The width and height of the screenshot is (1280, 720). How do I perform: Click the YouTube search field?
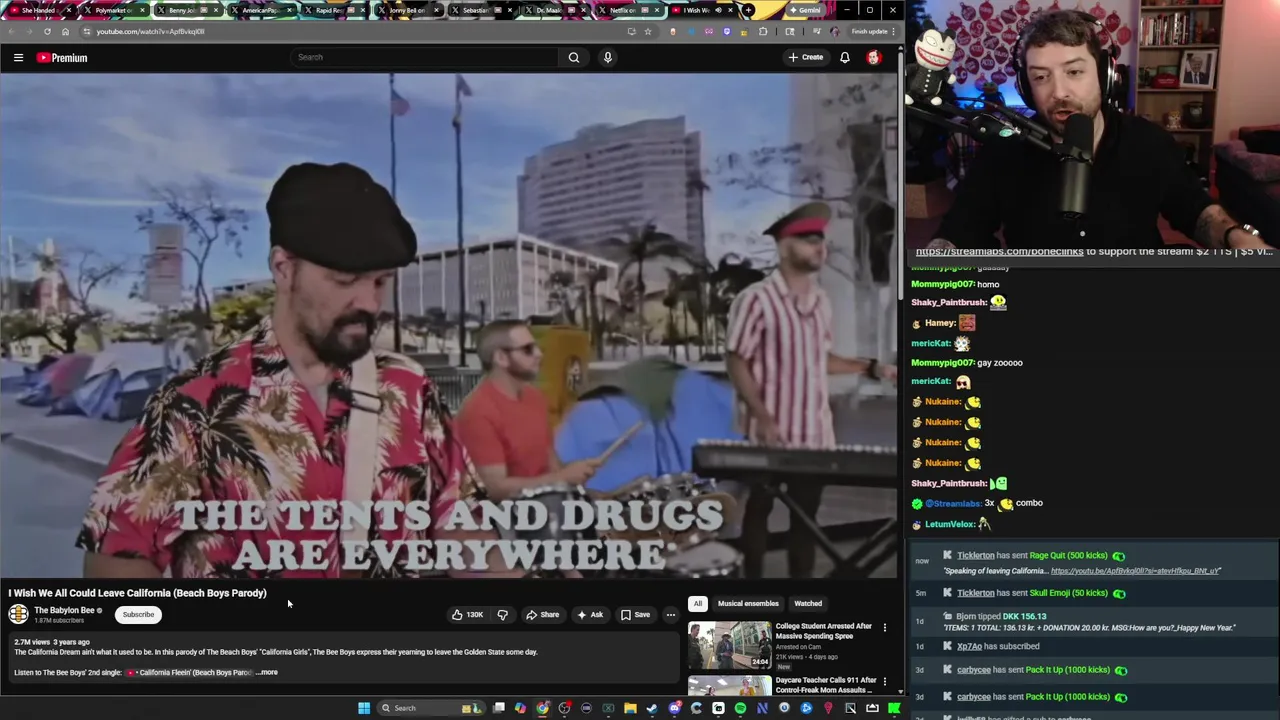click(x=425, y=57)
